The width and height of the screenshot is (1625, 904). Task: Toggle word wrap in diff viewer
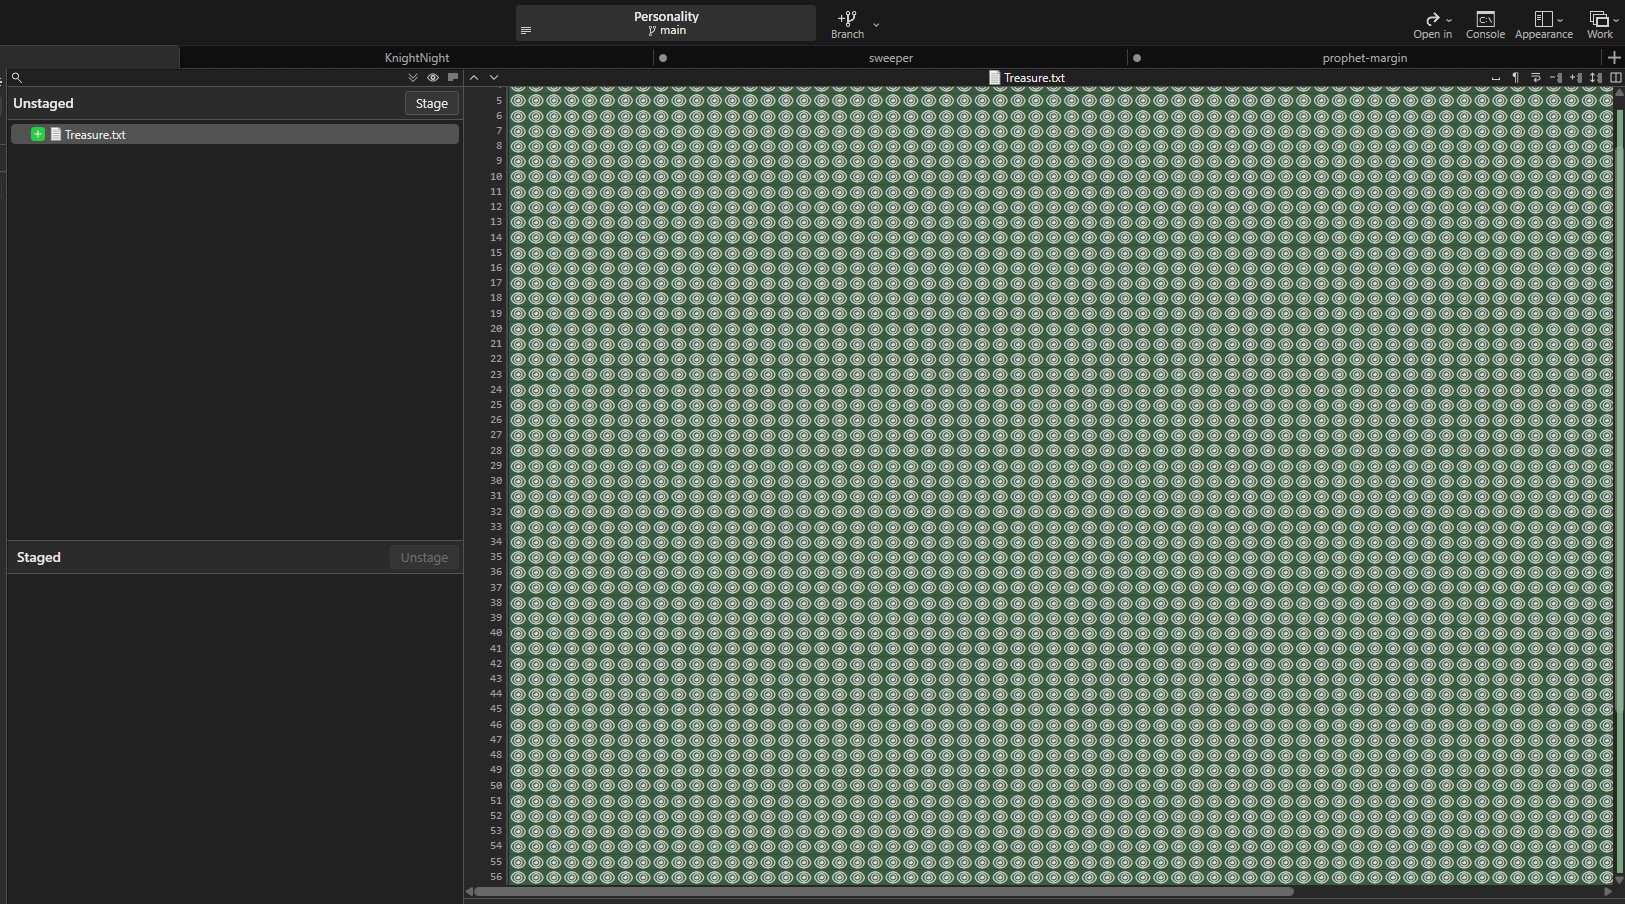coord(1536,78)
